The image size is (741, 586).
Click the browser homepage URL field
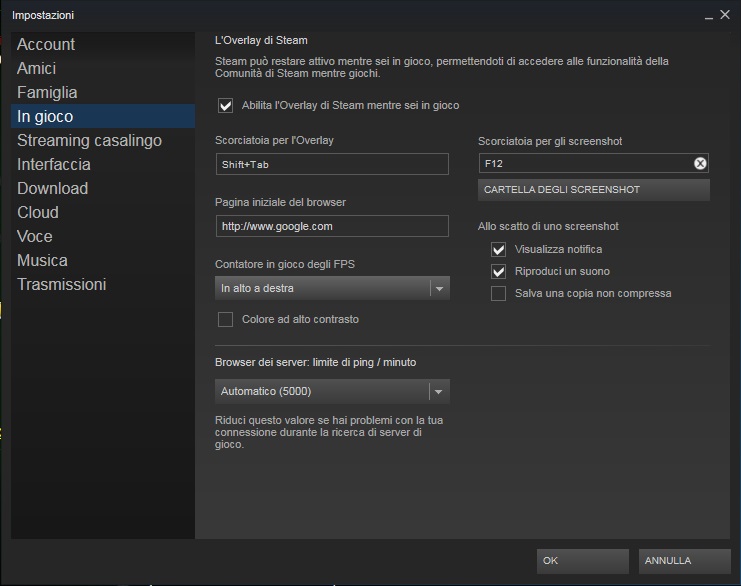click(x=332, y=226)
